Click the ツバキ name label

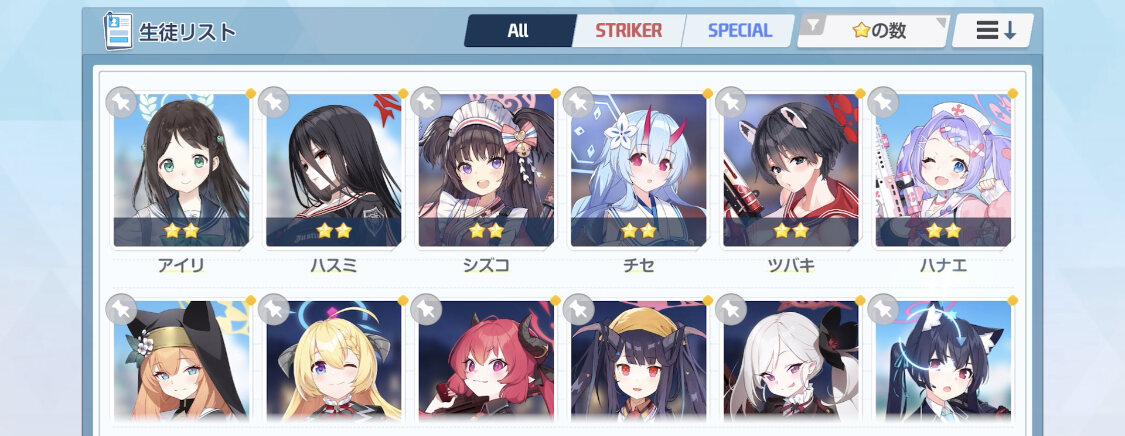click(791, 266)
